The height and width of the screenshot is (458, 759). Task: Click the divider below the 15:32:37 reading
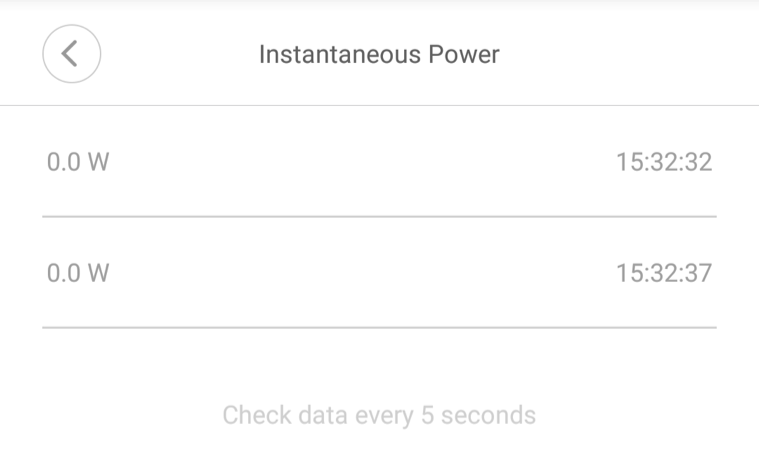pos(379,327)
